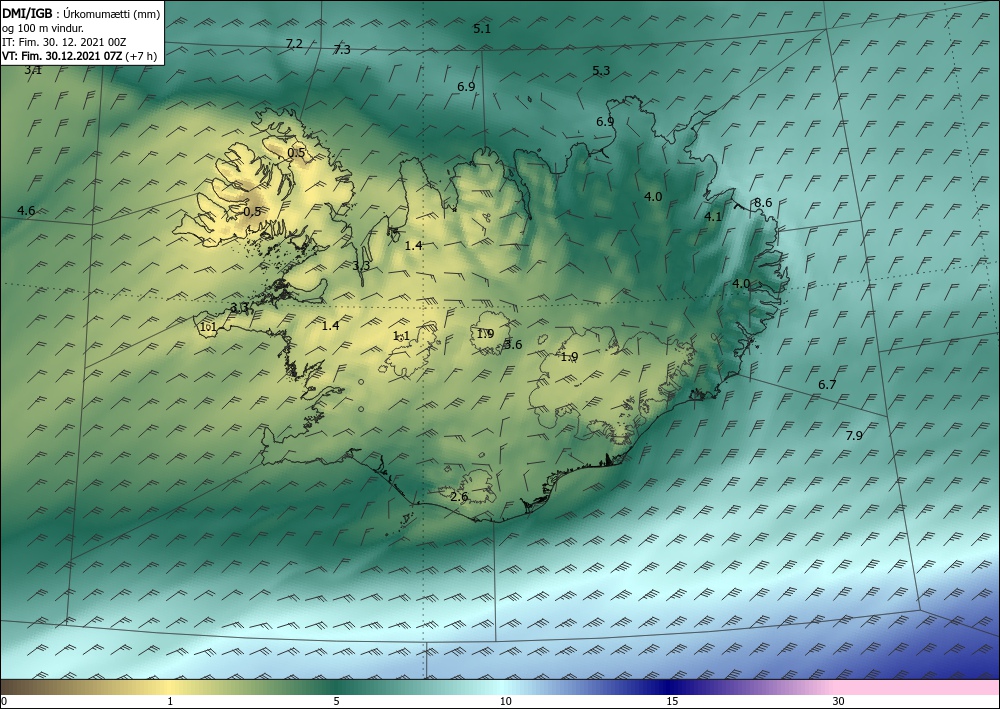Select the 2.6 value label on the glacier

click(x=459, y=497)
